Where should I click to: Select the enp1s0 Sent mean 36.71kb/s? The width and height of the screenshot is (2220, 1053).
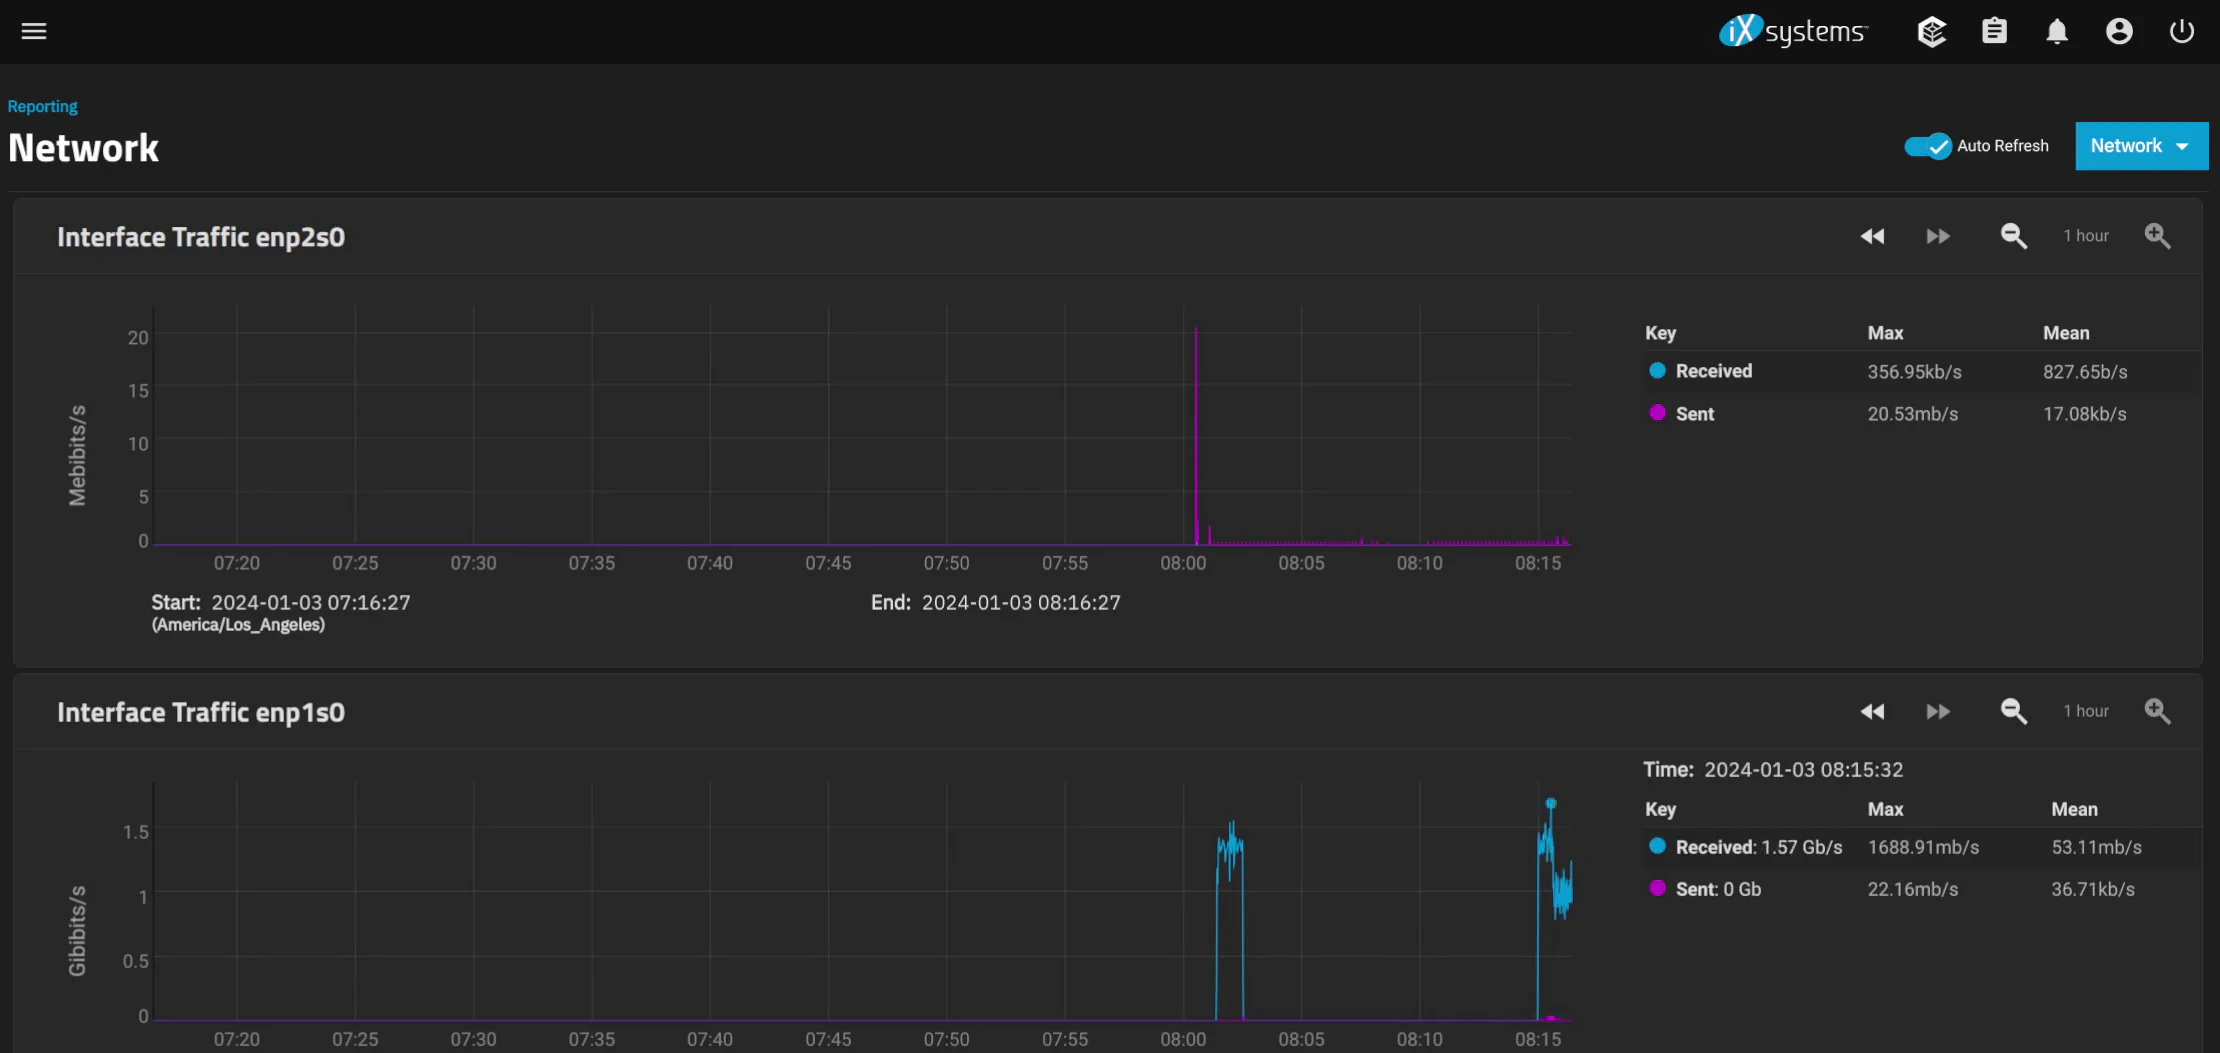coord(2092,889)
